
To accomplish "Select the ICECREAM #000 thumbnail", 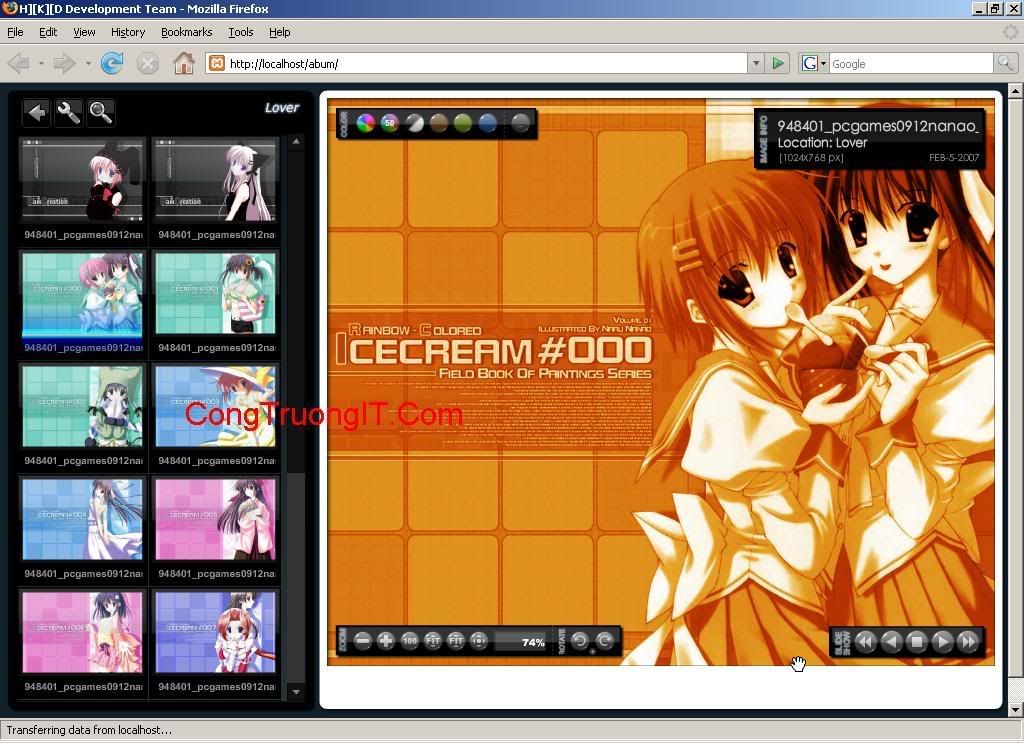I will (82, 294).
